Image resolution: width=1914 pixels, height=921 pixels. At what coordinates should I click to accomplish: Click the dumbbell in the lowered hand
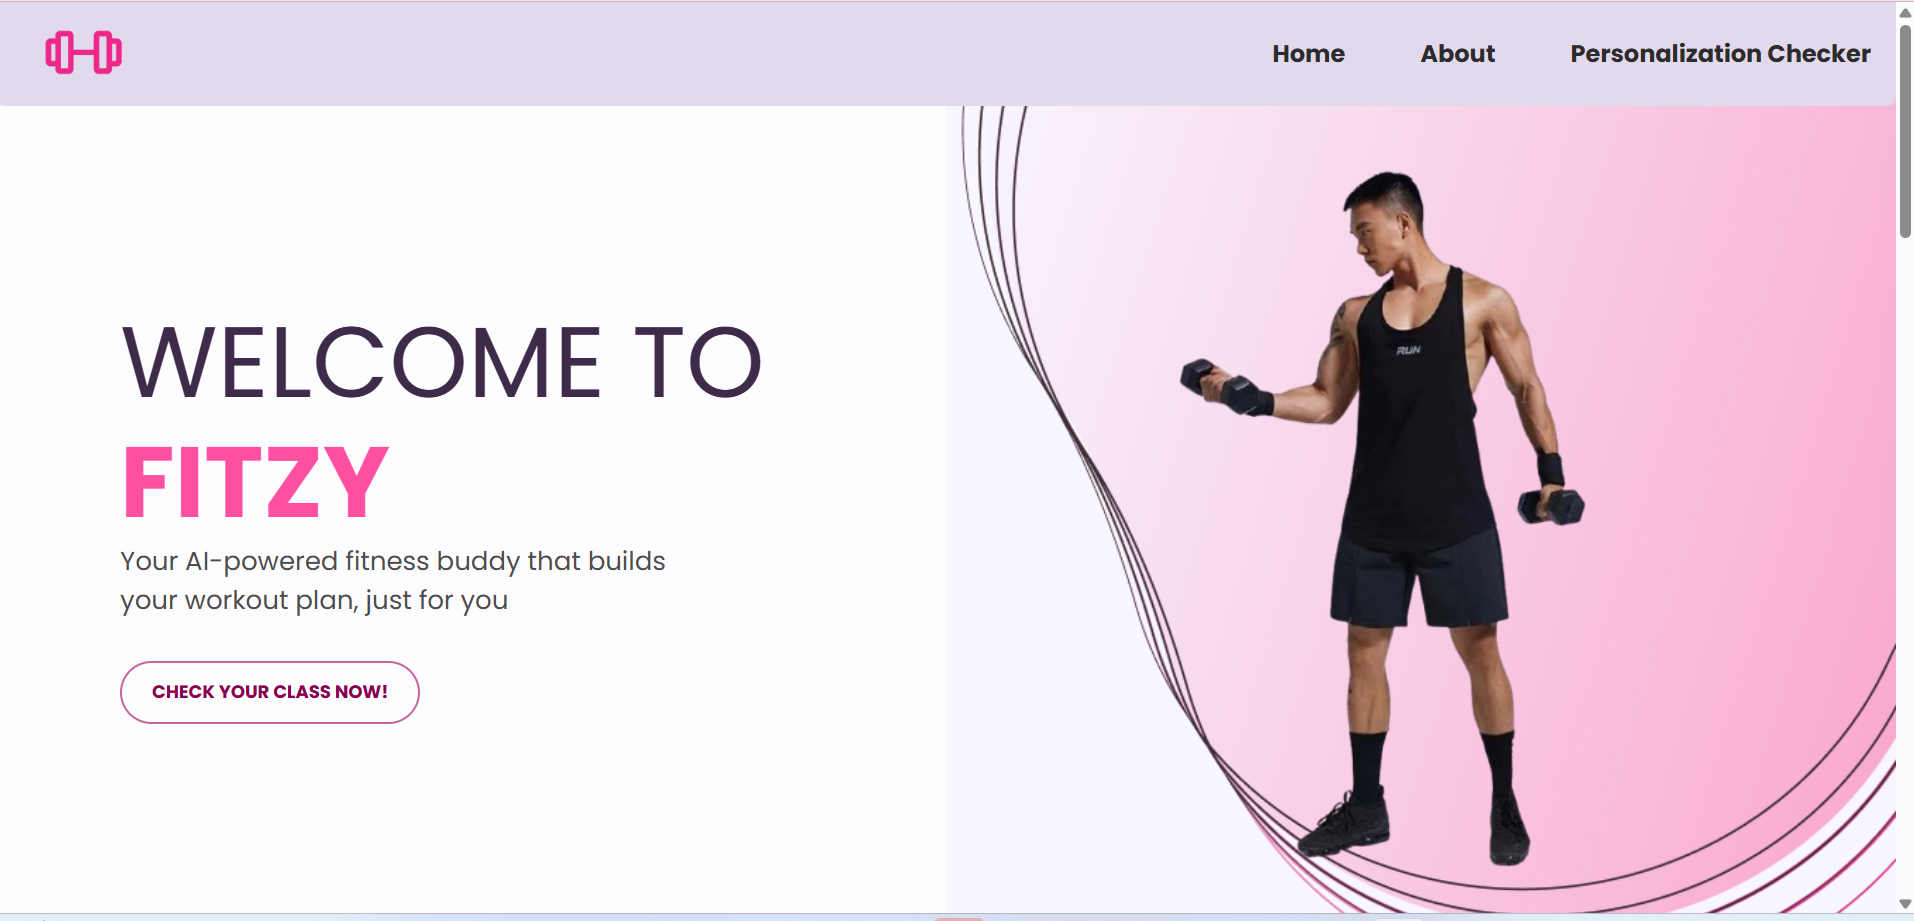1551,506
